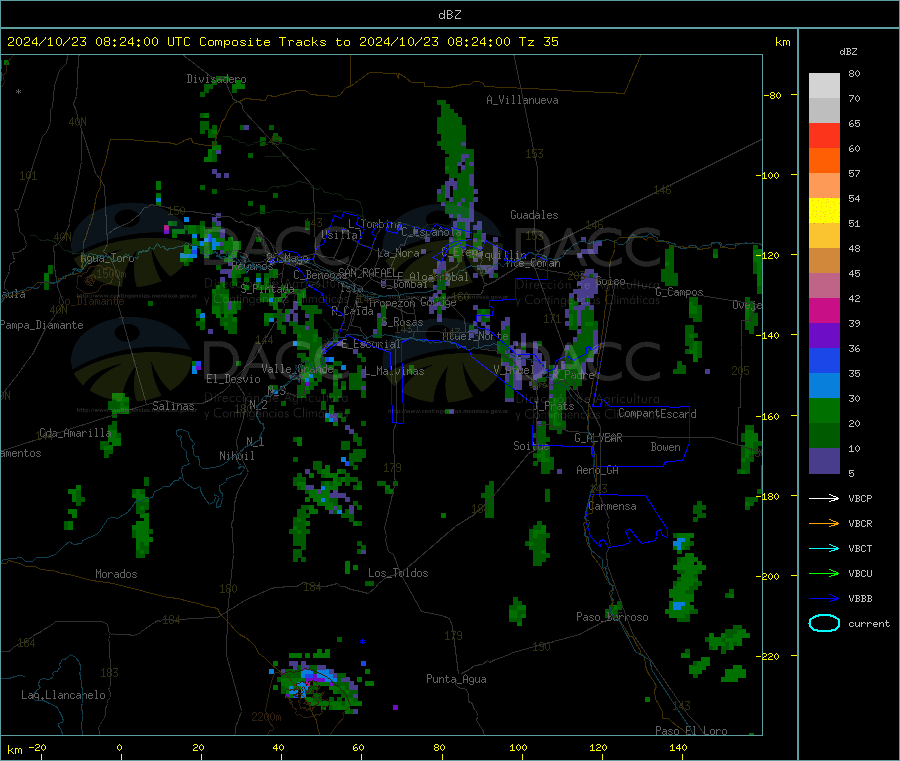The width and height of the screenshot is (900, 761).
Task: Click the G_ALVEAR place label
Action: (x=598, y=438)
